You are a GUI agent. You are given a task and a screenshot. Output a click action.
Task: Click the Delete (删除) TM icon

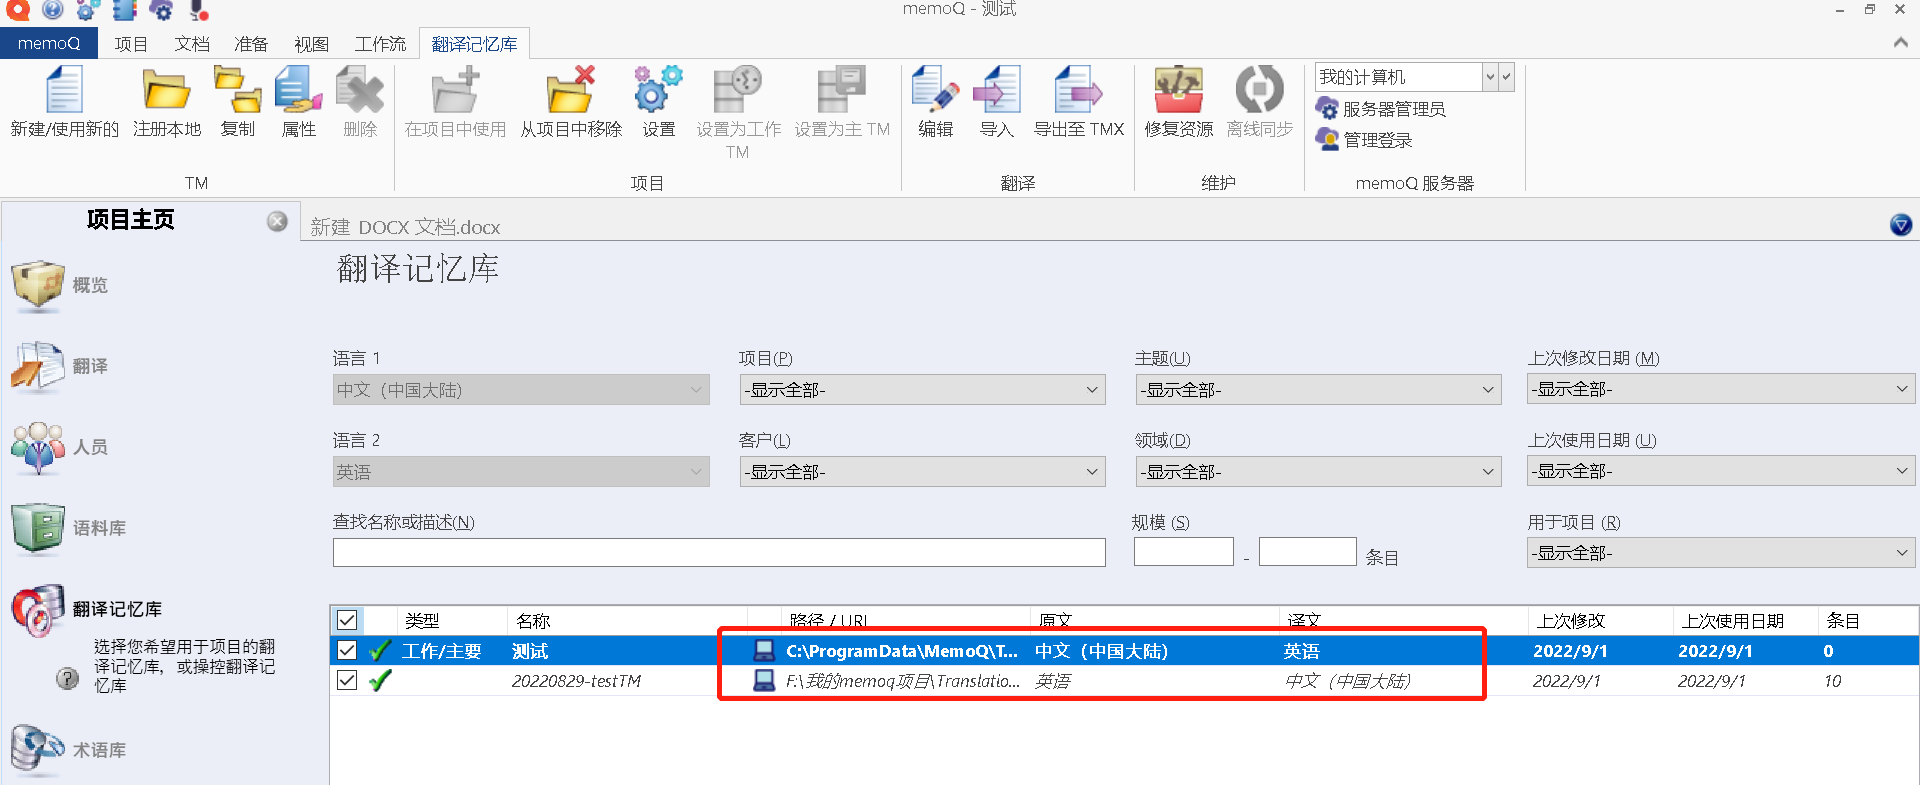coord(360,90)
